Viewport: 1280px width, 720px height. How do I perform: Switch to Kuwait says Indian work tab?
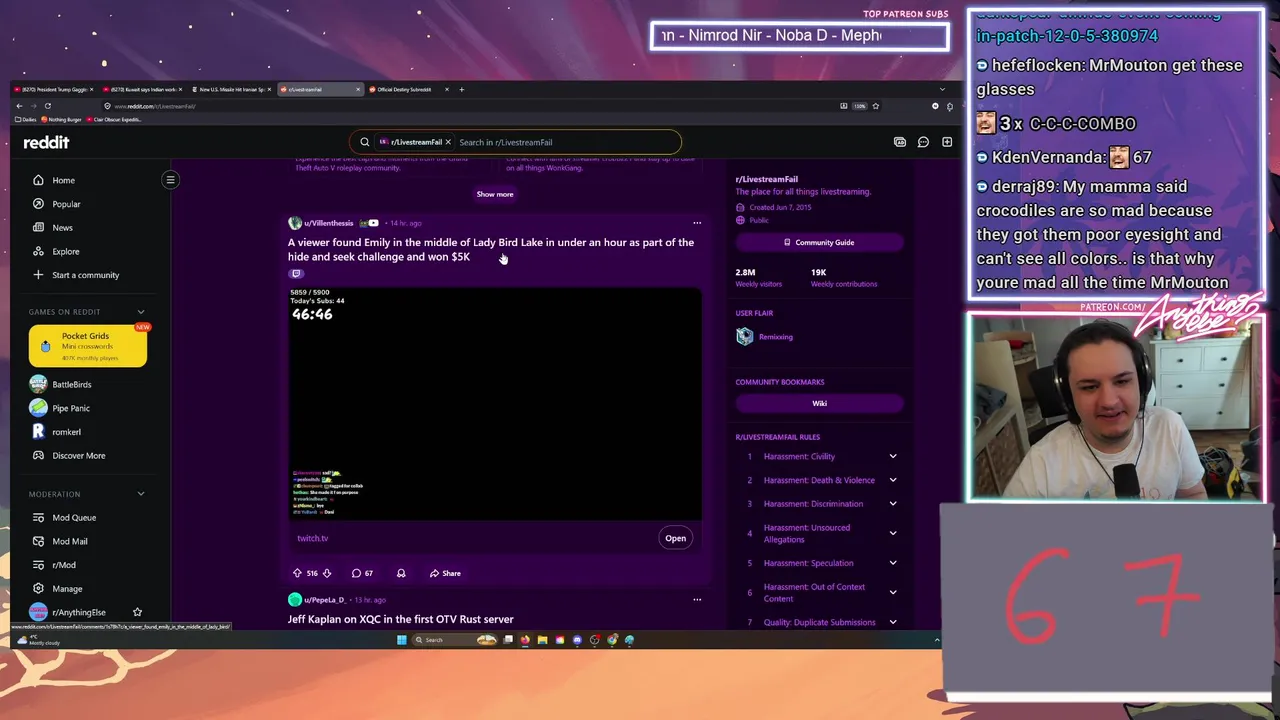[142, 89]
